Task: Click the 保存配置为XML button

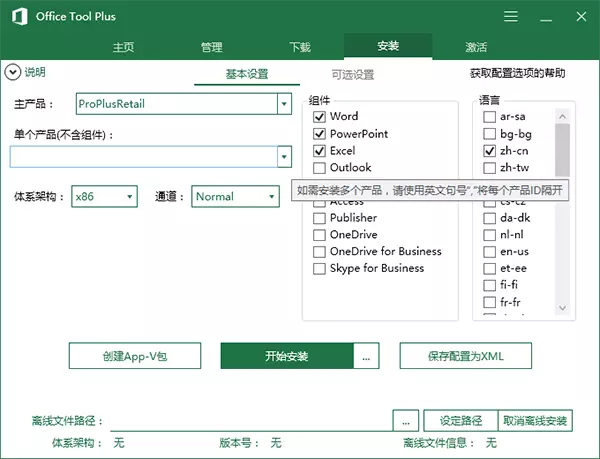Action: point(465,355)
